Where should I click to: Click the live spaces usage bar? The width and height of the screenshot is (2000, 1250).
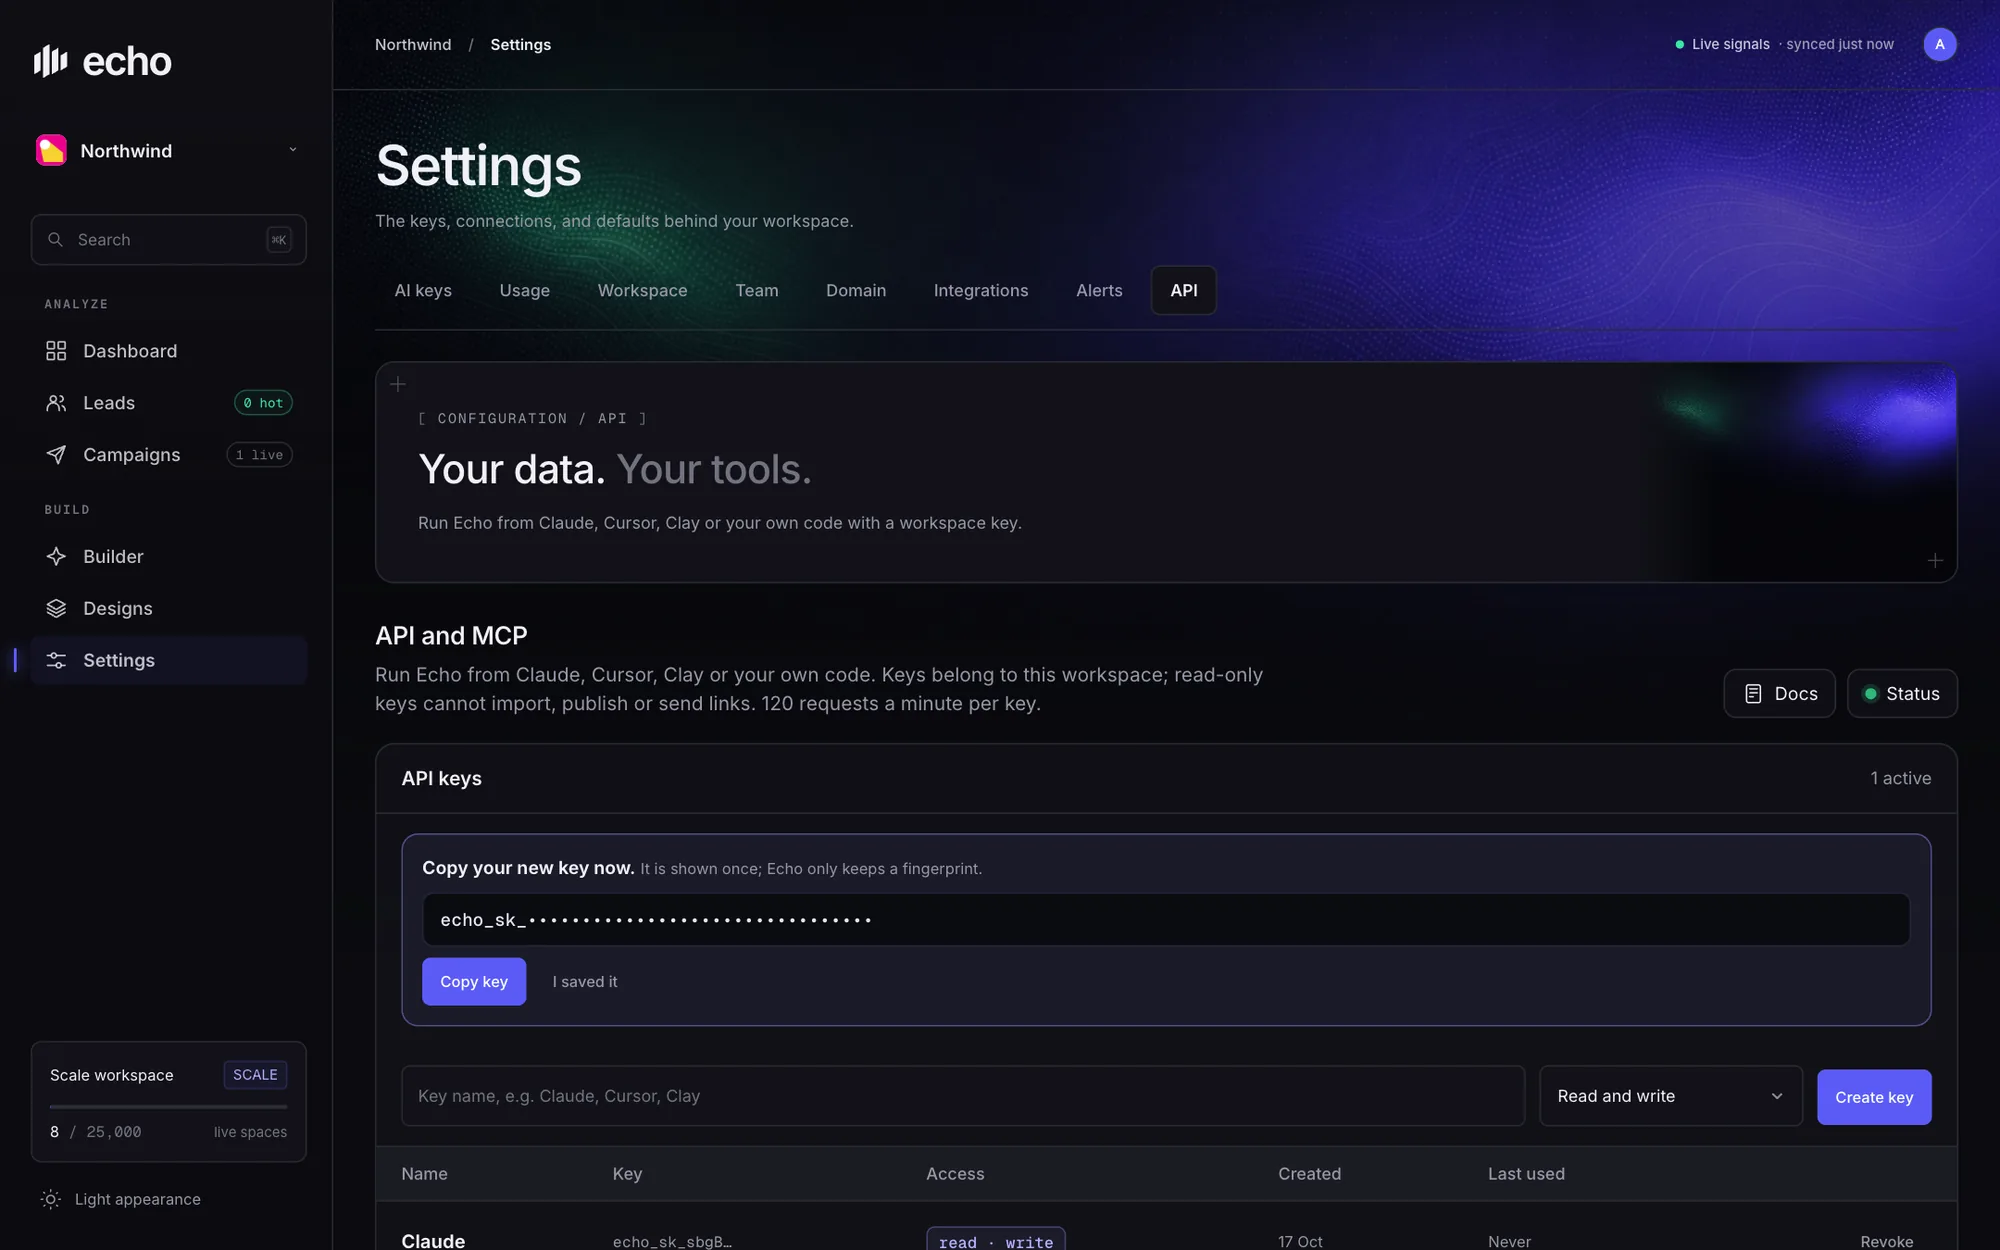click(168, 1106)
